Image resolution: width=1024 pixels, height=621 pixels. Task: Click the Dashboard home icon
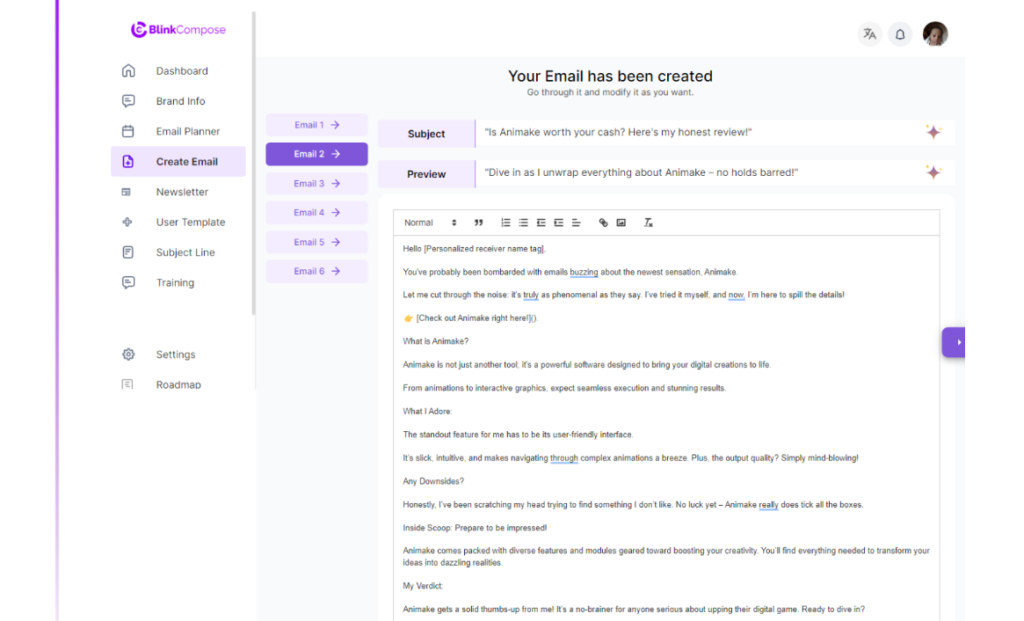pos(128,71)
